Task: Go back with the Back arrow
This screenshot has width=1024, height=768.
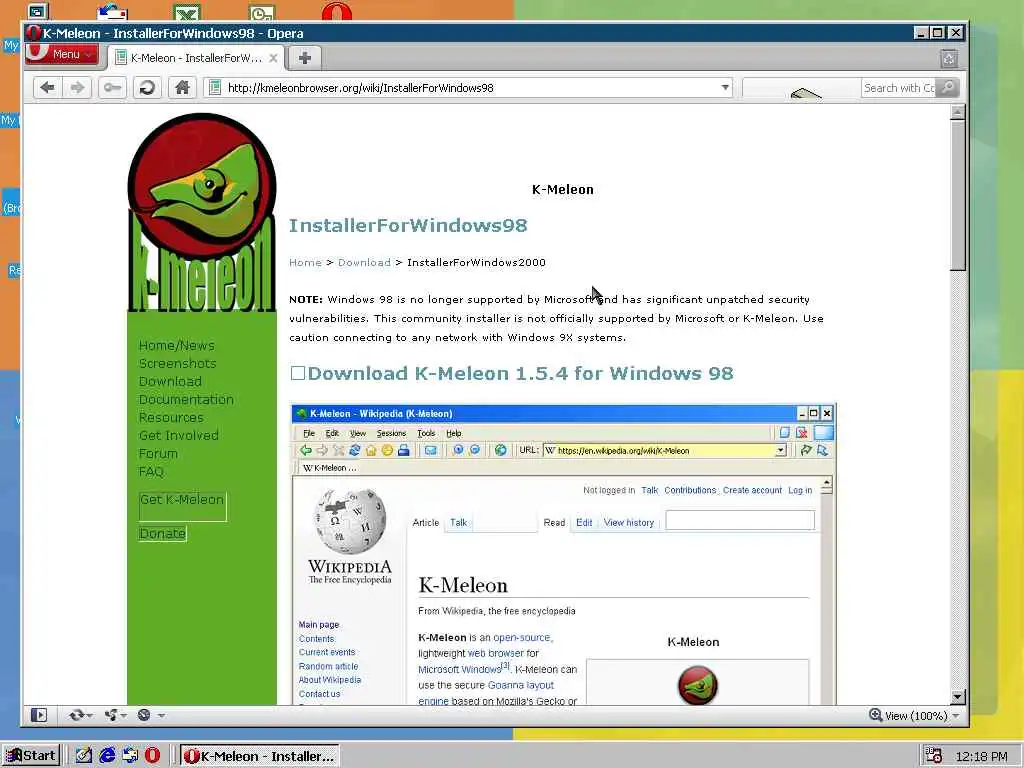Action: (47, 88)
